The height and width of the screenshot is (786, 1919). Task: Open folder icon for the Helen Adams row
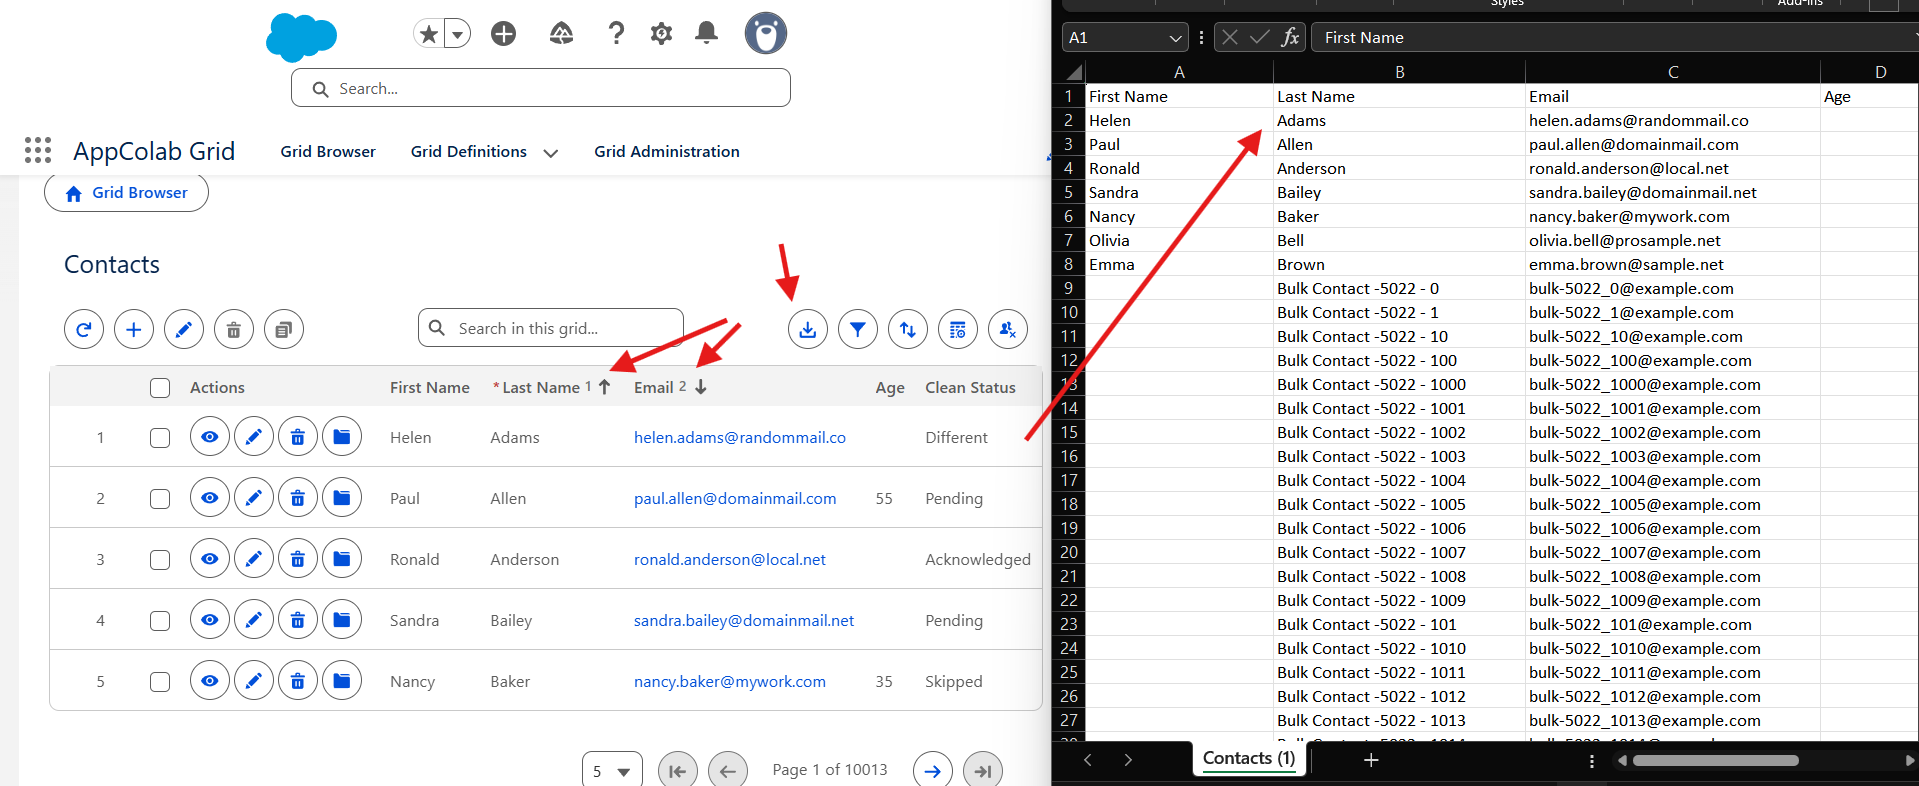[x=342, y=437]
